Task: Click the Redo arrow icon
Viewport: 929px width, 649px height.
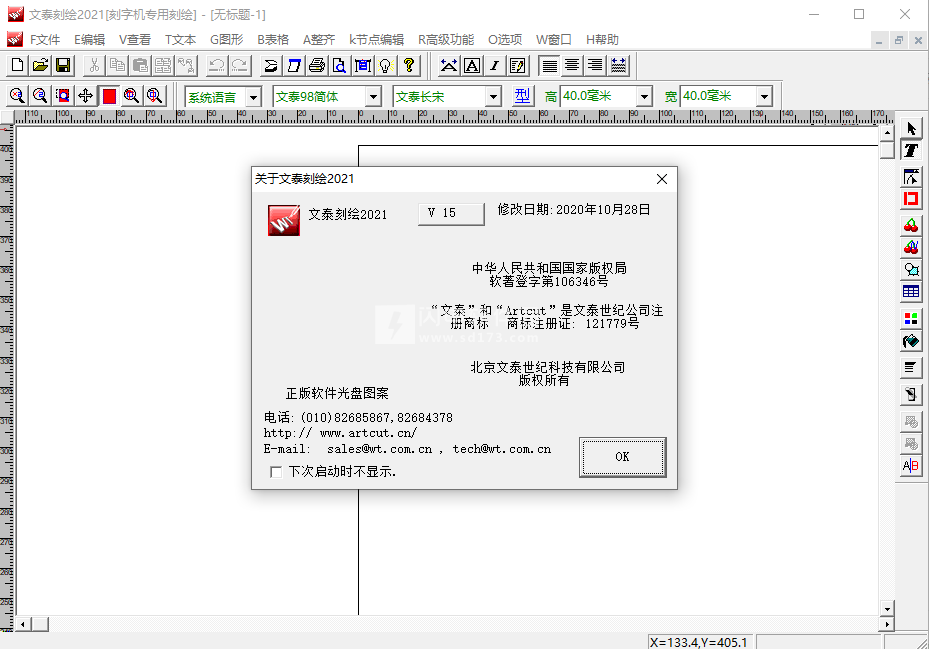Action: coord(240,65)
